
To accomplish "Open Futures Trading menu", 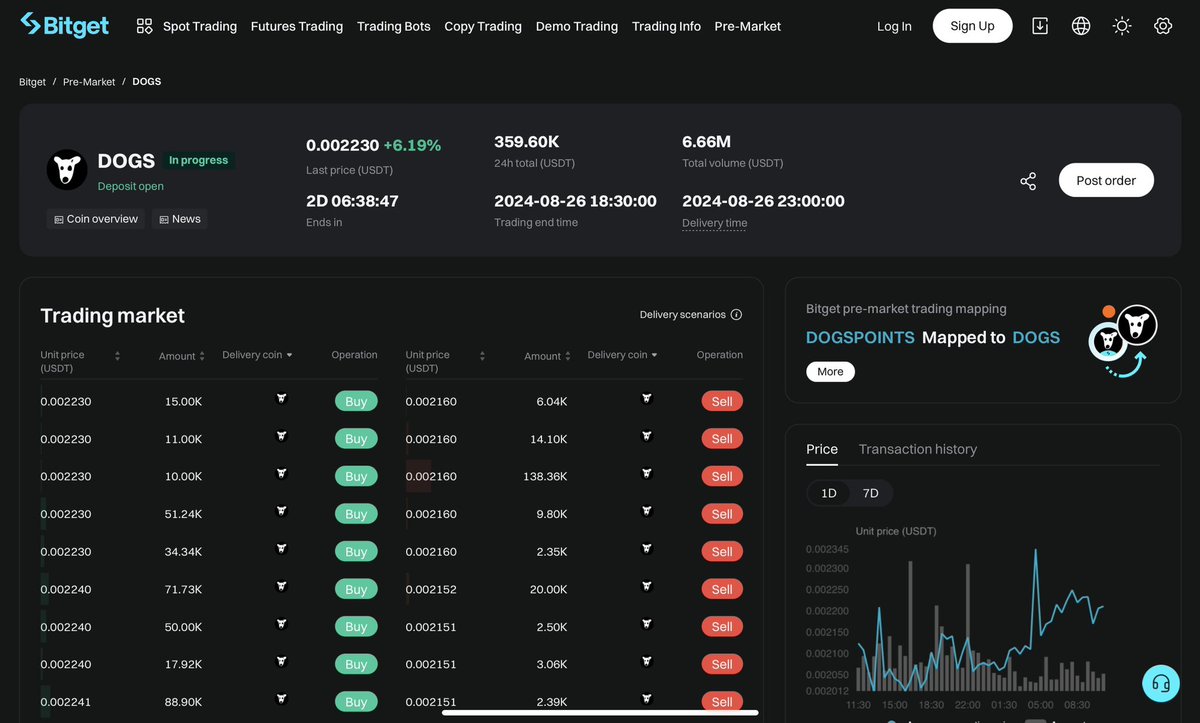I will (x=297, y=26).
